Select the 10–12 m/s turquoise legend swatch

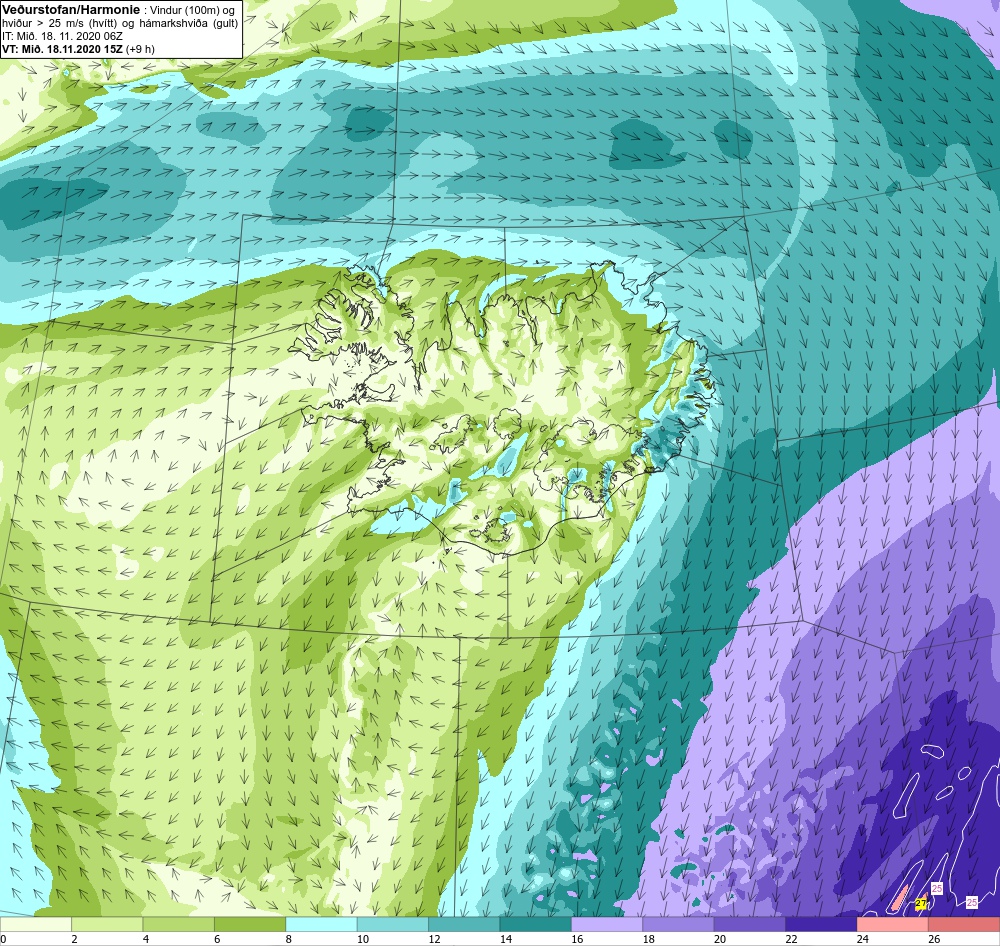click(x=393, y=925)
